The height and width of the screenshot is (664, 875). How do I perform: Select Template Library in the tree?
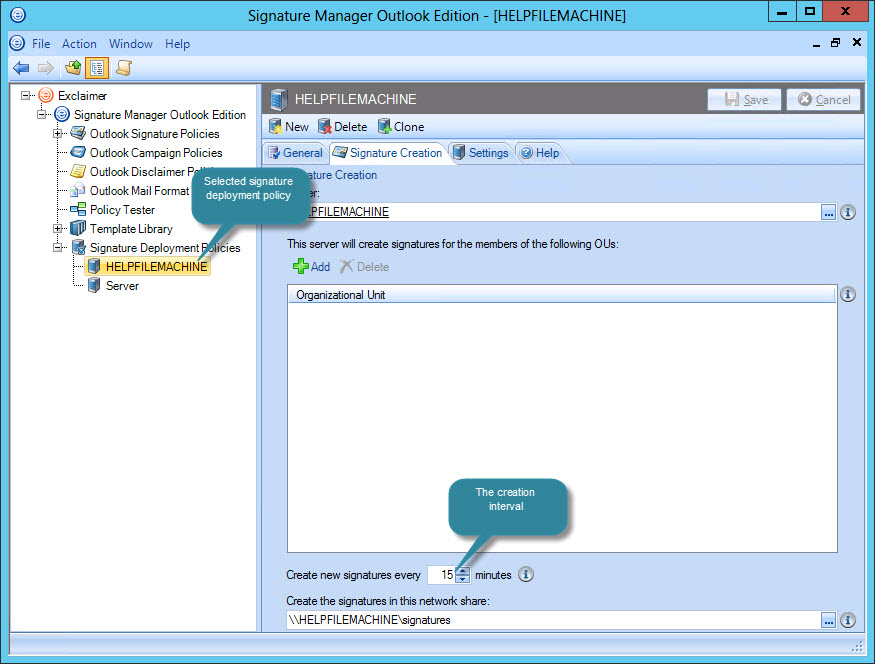point(131,229)
